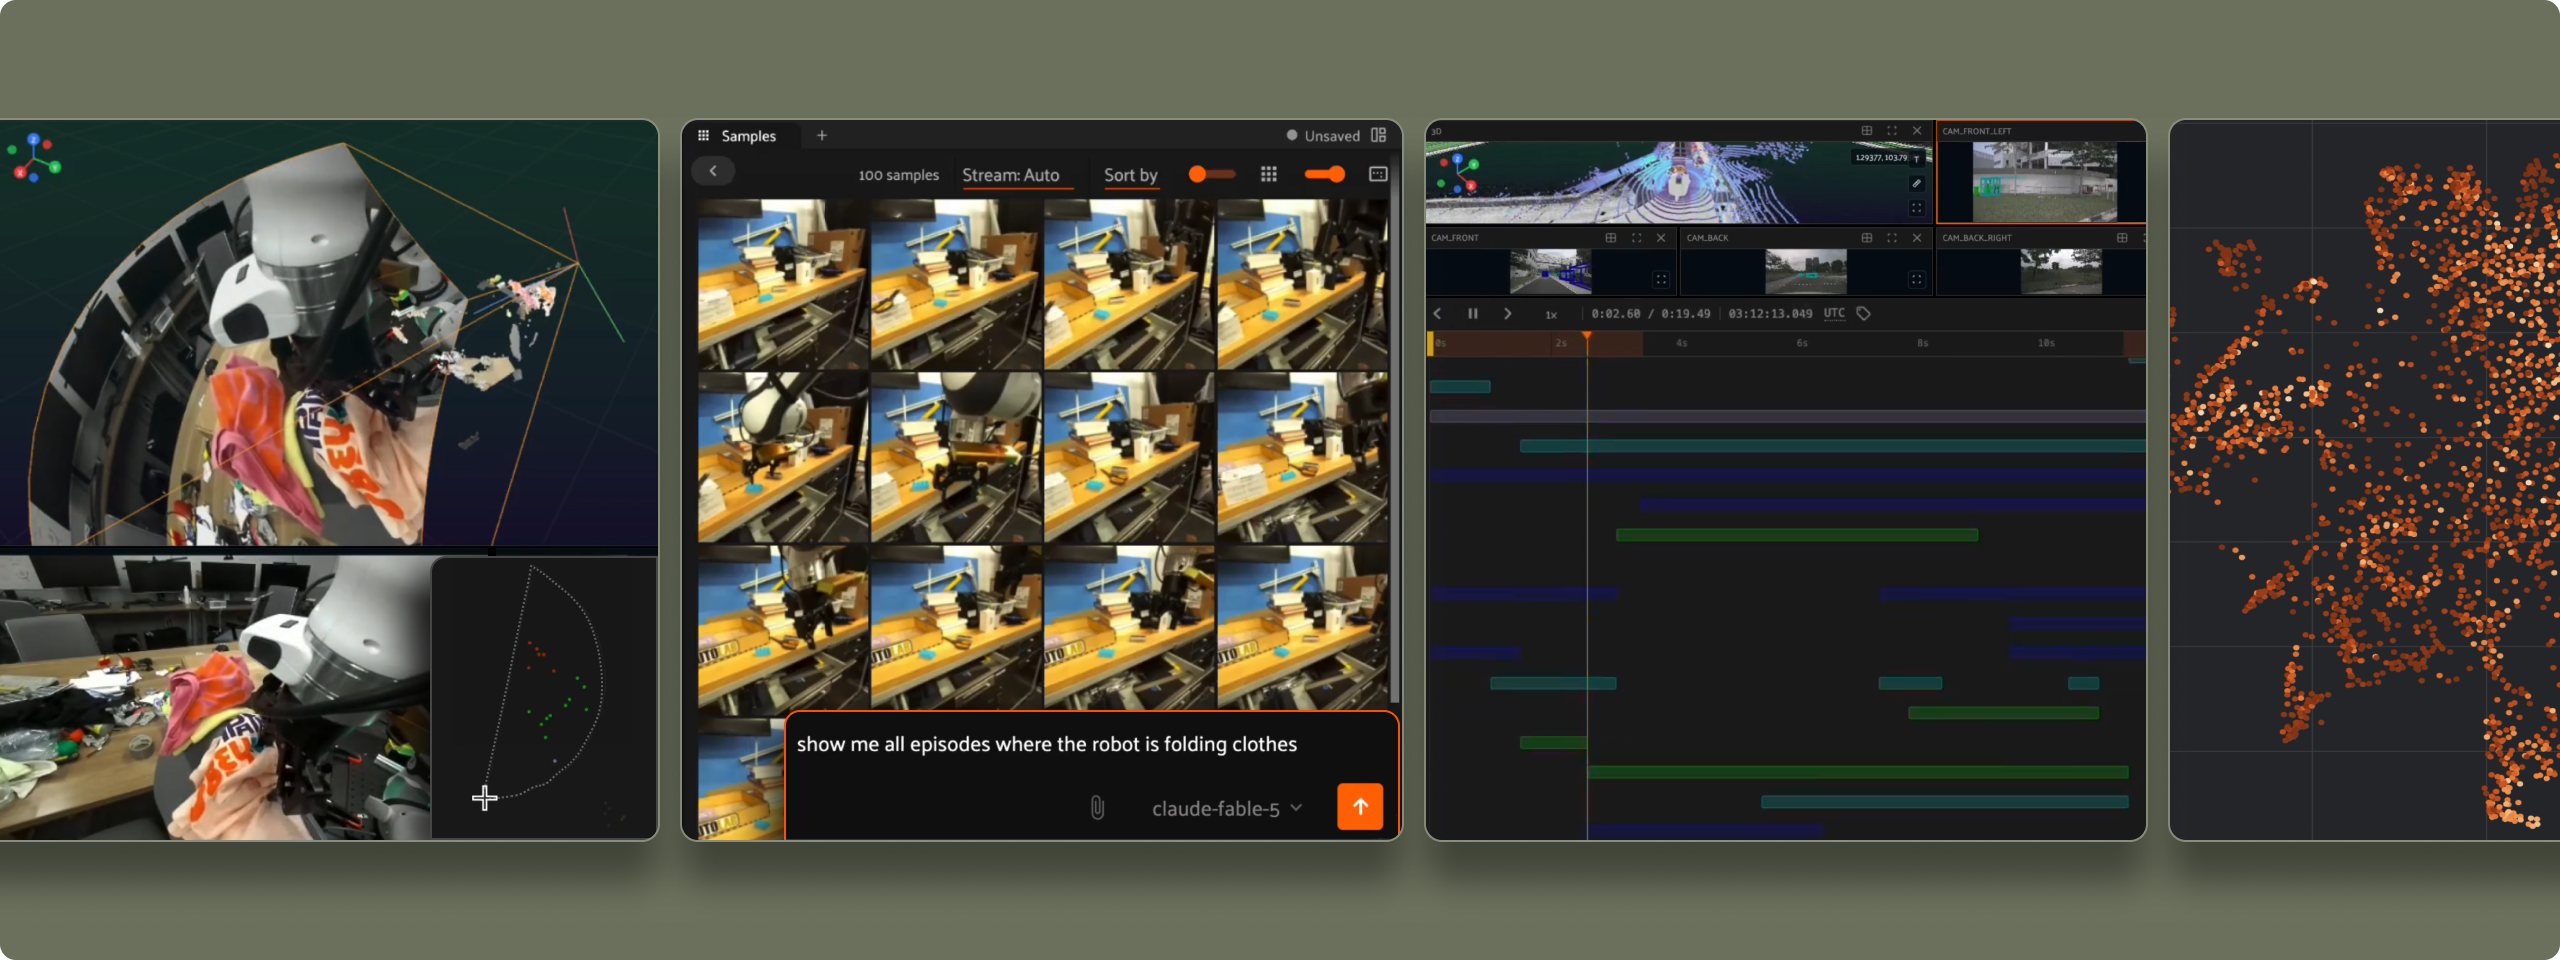Viewport: 2560px width, 960px height.
Task: Click the CAM_BACK panel title
Action: click(x=1707, y=238)
